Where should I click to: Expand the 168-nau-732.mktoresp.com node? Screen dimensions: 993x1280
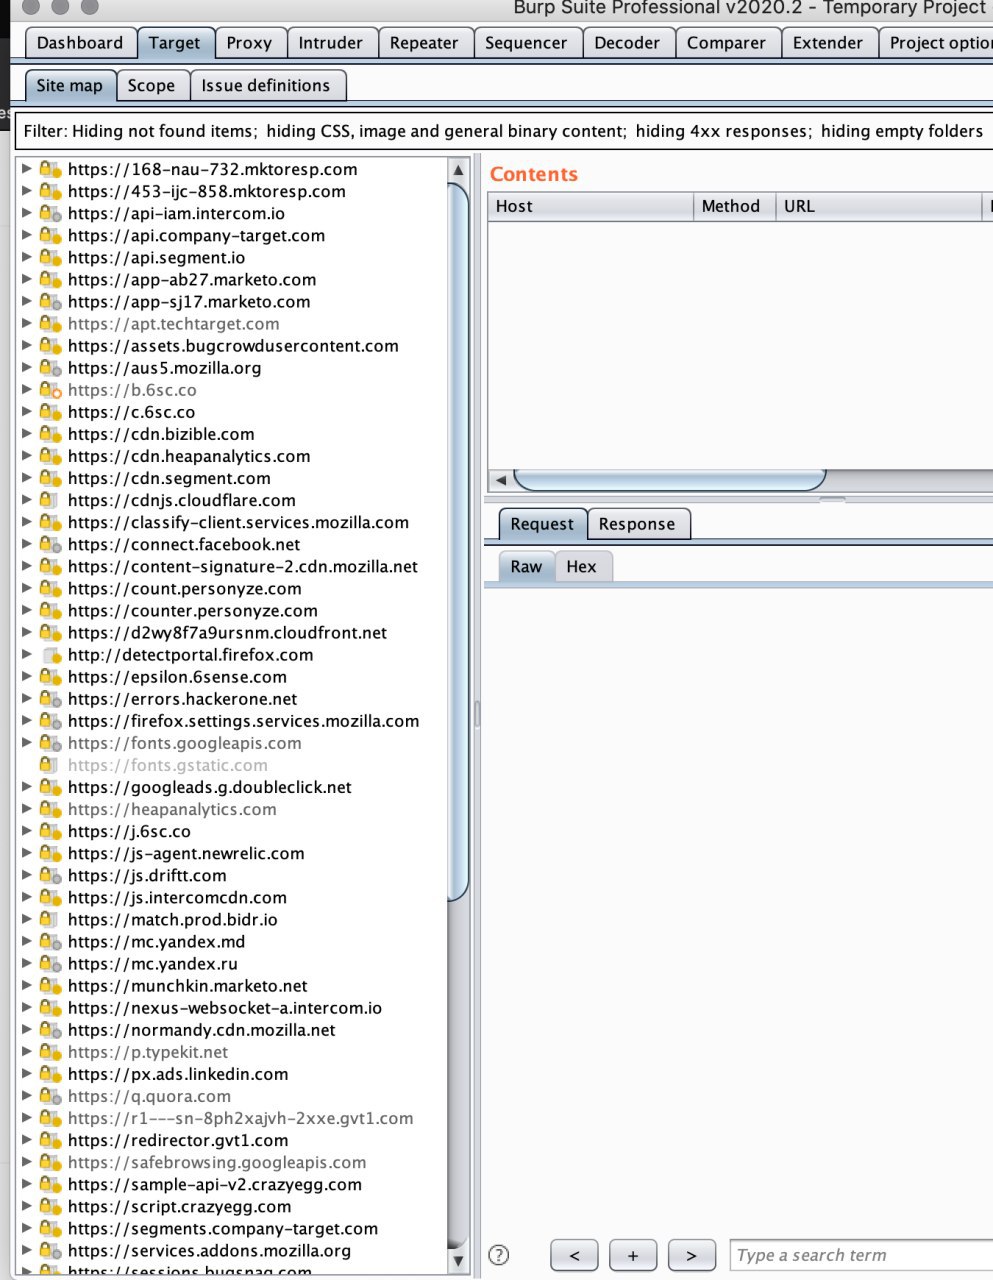tap(27, 169)
